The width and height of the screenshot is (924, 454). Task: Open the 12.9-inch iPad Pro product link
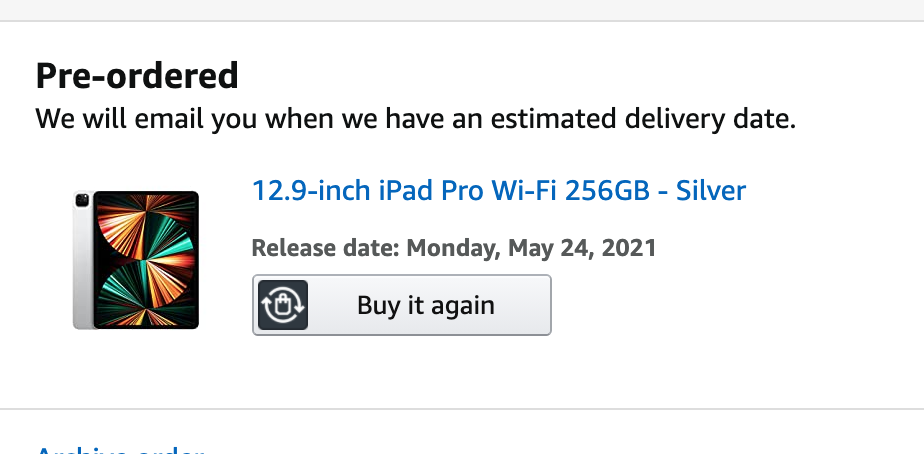pos(498,190)
